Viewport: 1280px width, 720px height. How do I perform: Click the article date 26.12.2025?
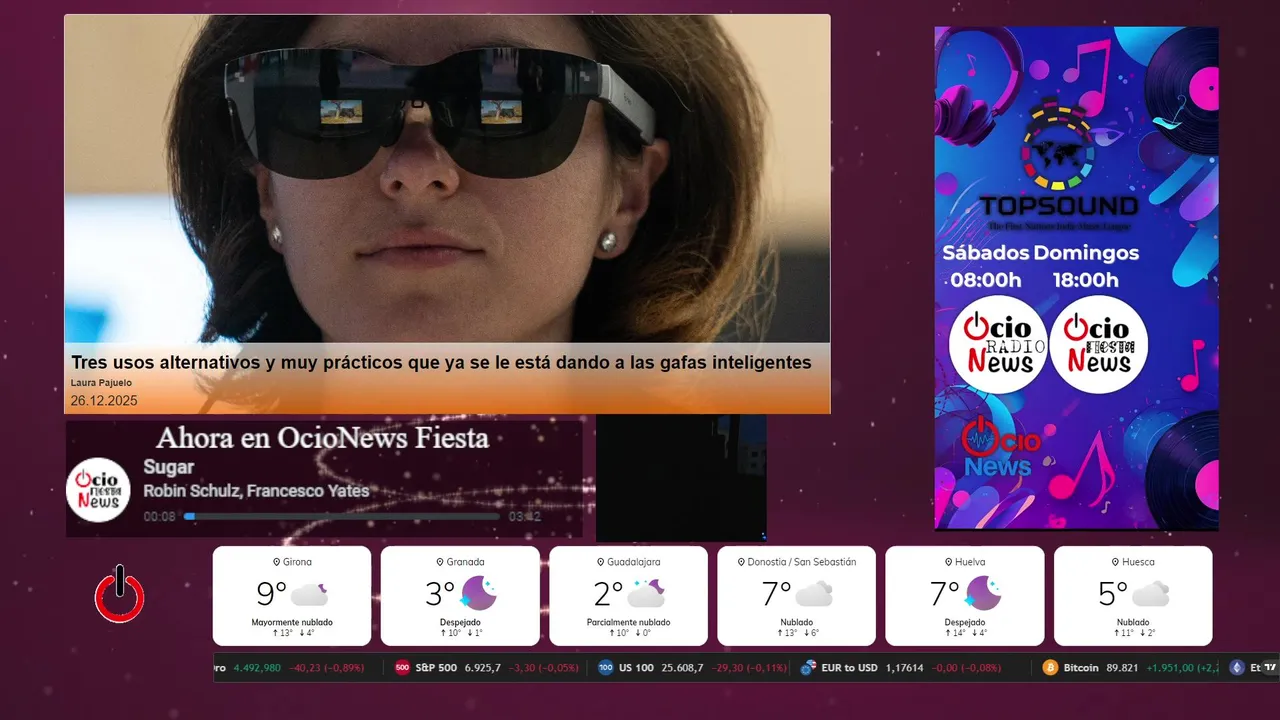click(x=104, y=401)
